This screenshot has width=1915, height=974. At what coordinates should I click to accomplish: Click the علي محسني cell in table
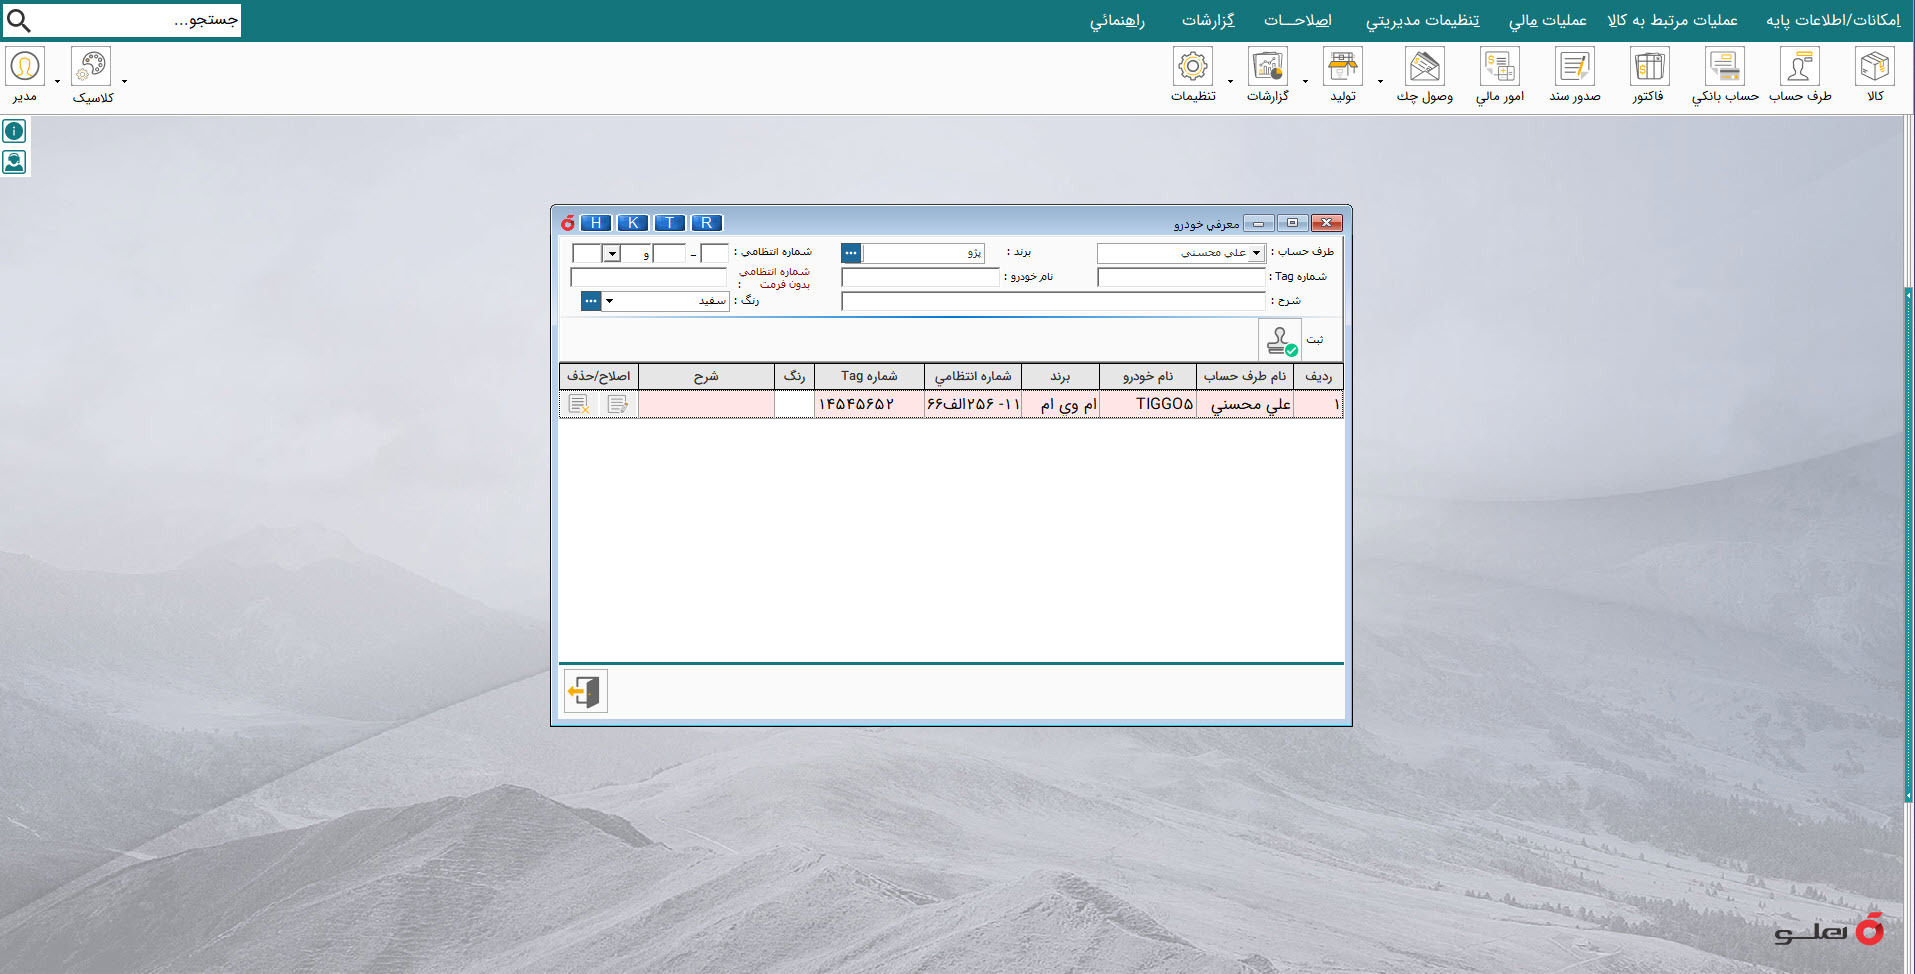[1245, 404]
